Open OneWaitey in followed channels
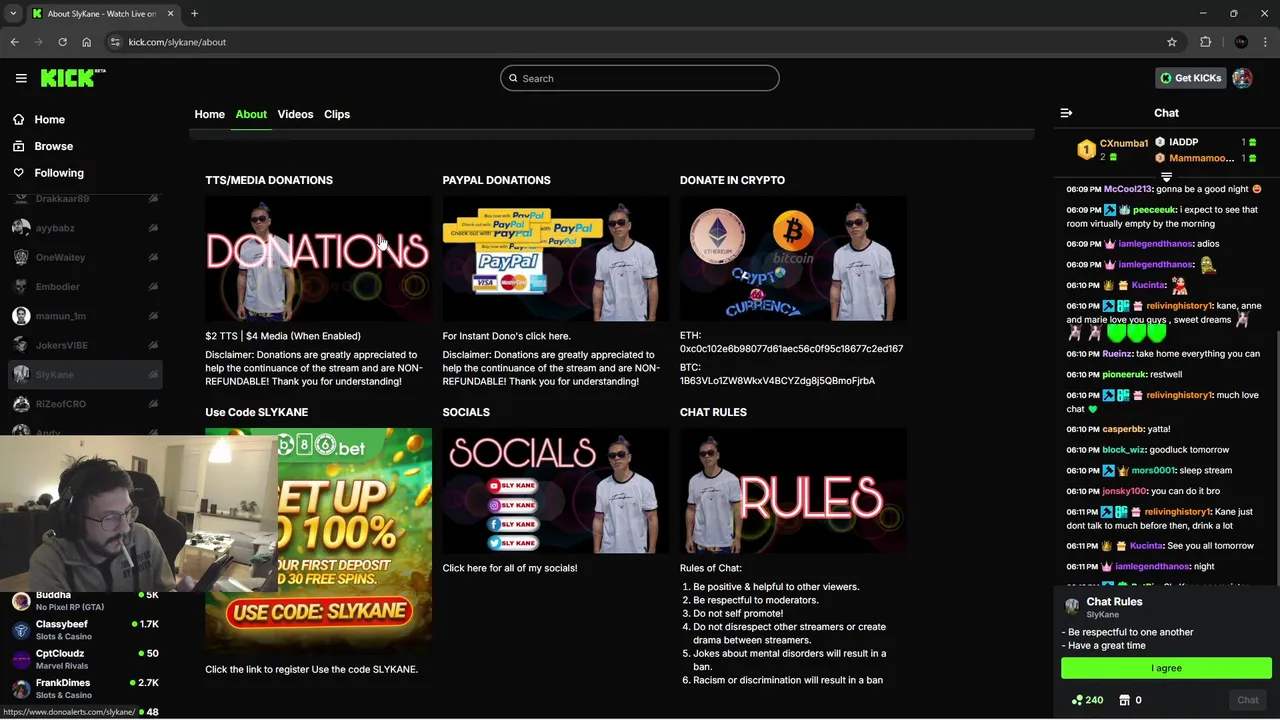This screenshot has width=1280, height=720. point(85,257)
